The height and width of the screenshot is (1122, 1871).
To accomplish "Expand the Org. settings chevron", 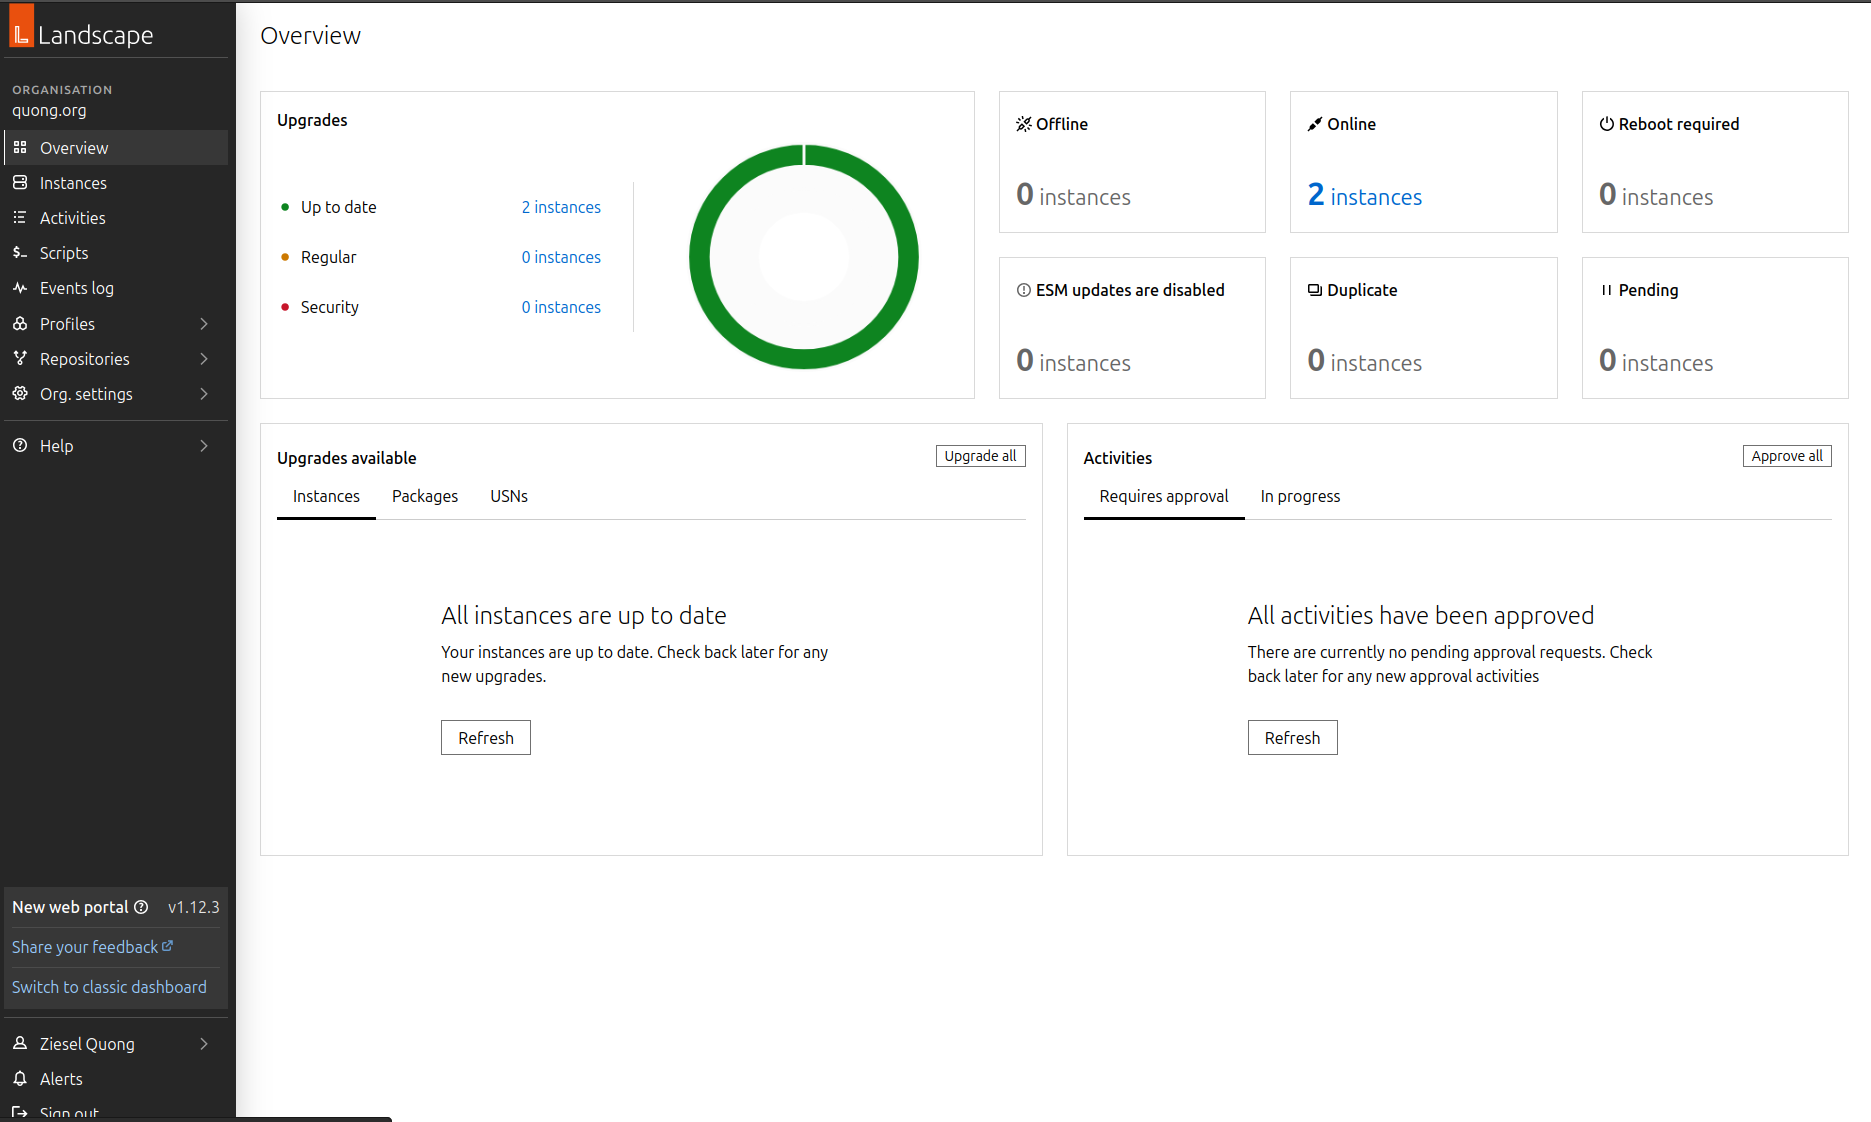I will [204, 394].
